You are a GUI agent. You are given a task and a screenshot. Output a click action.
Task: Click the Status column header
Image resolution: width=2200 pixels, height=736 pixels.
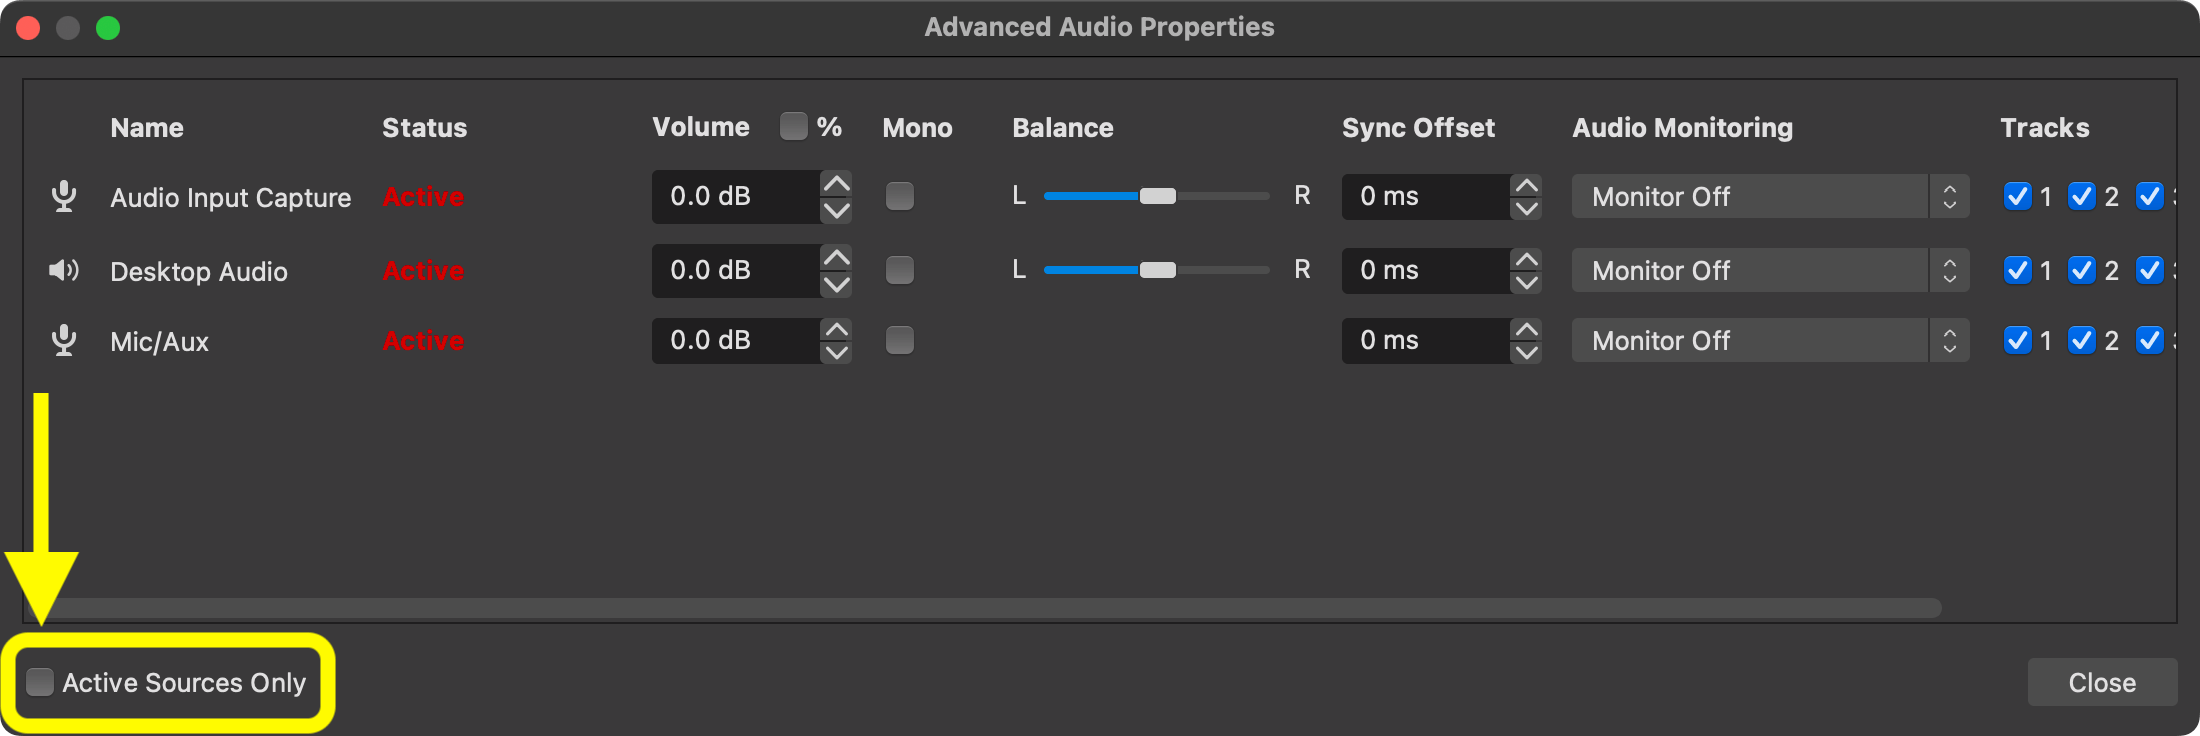425,127
